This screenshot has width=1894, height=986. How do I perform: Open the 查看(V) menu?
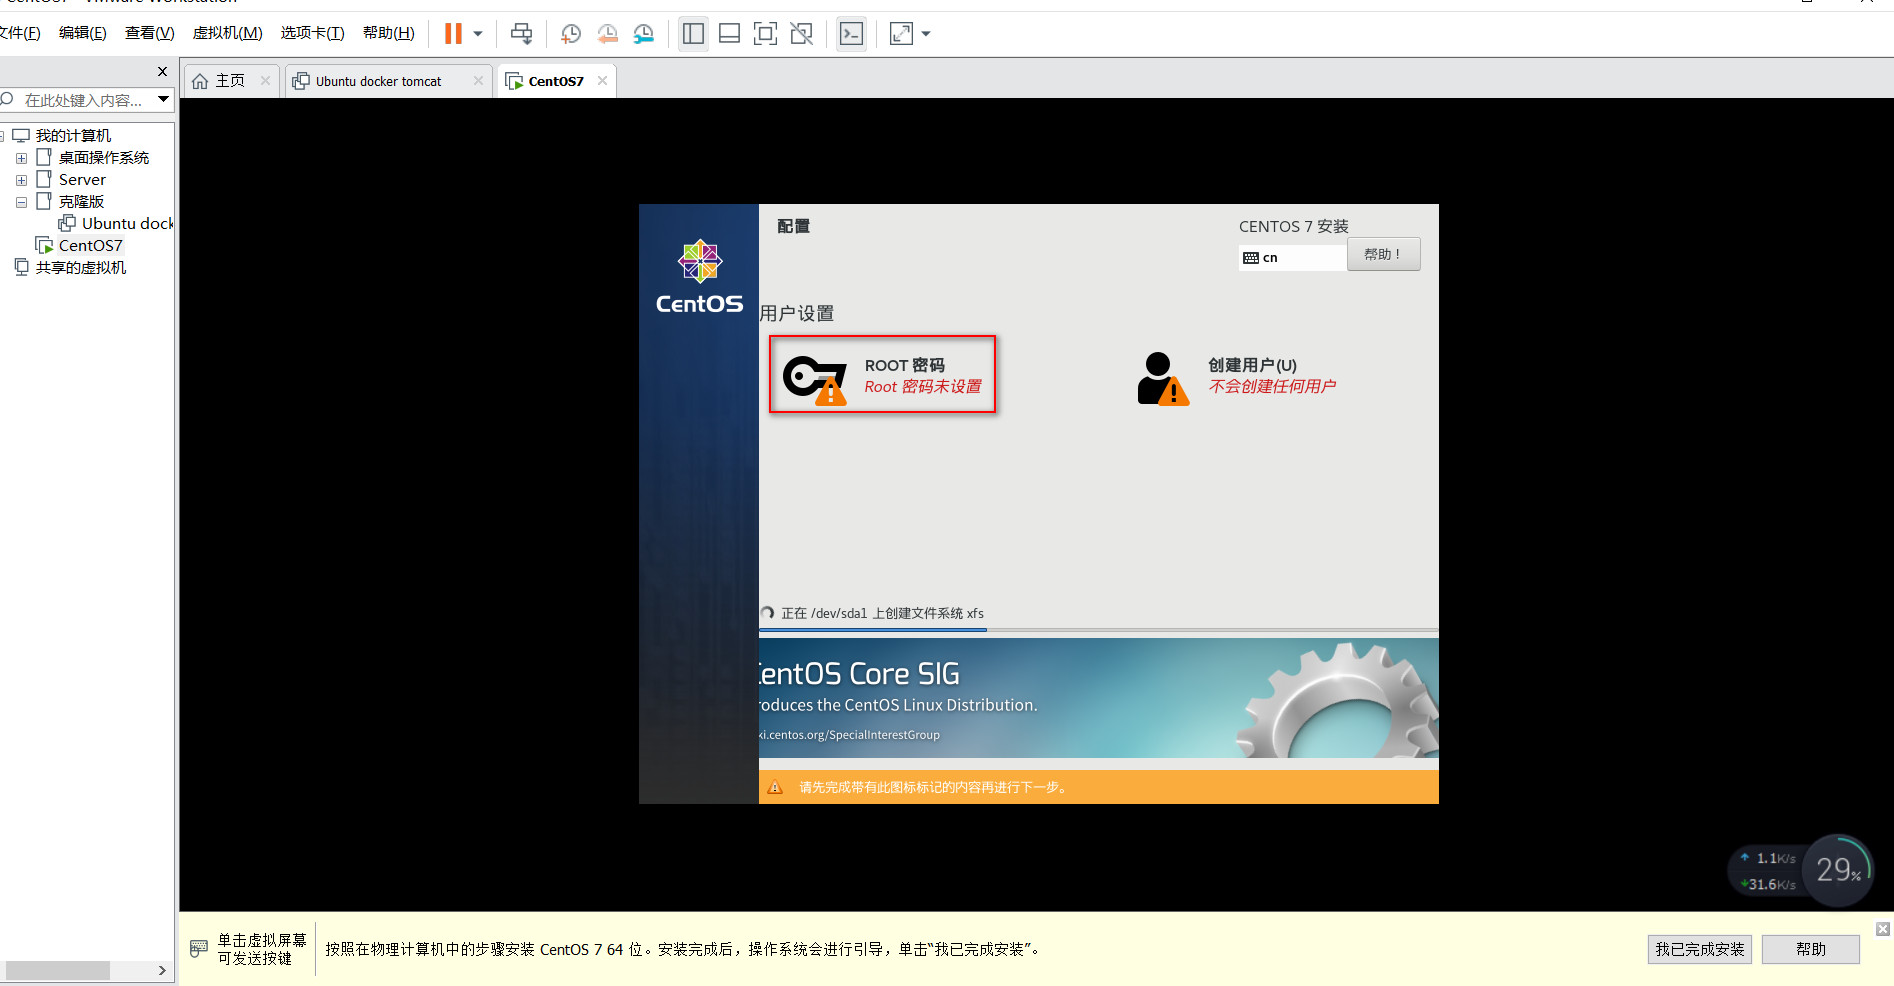click(x=149, y=33)
